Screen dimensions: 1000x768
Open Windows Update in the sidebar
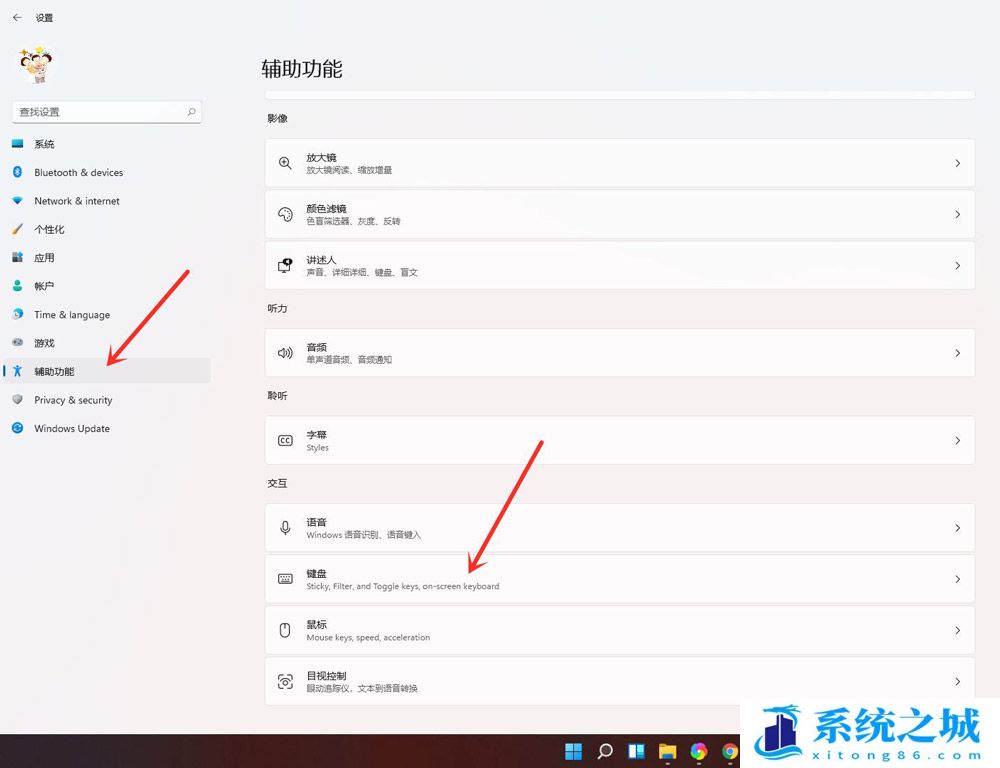coord(72,428)
